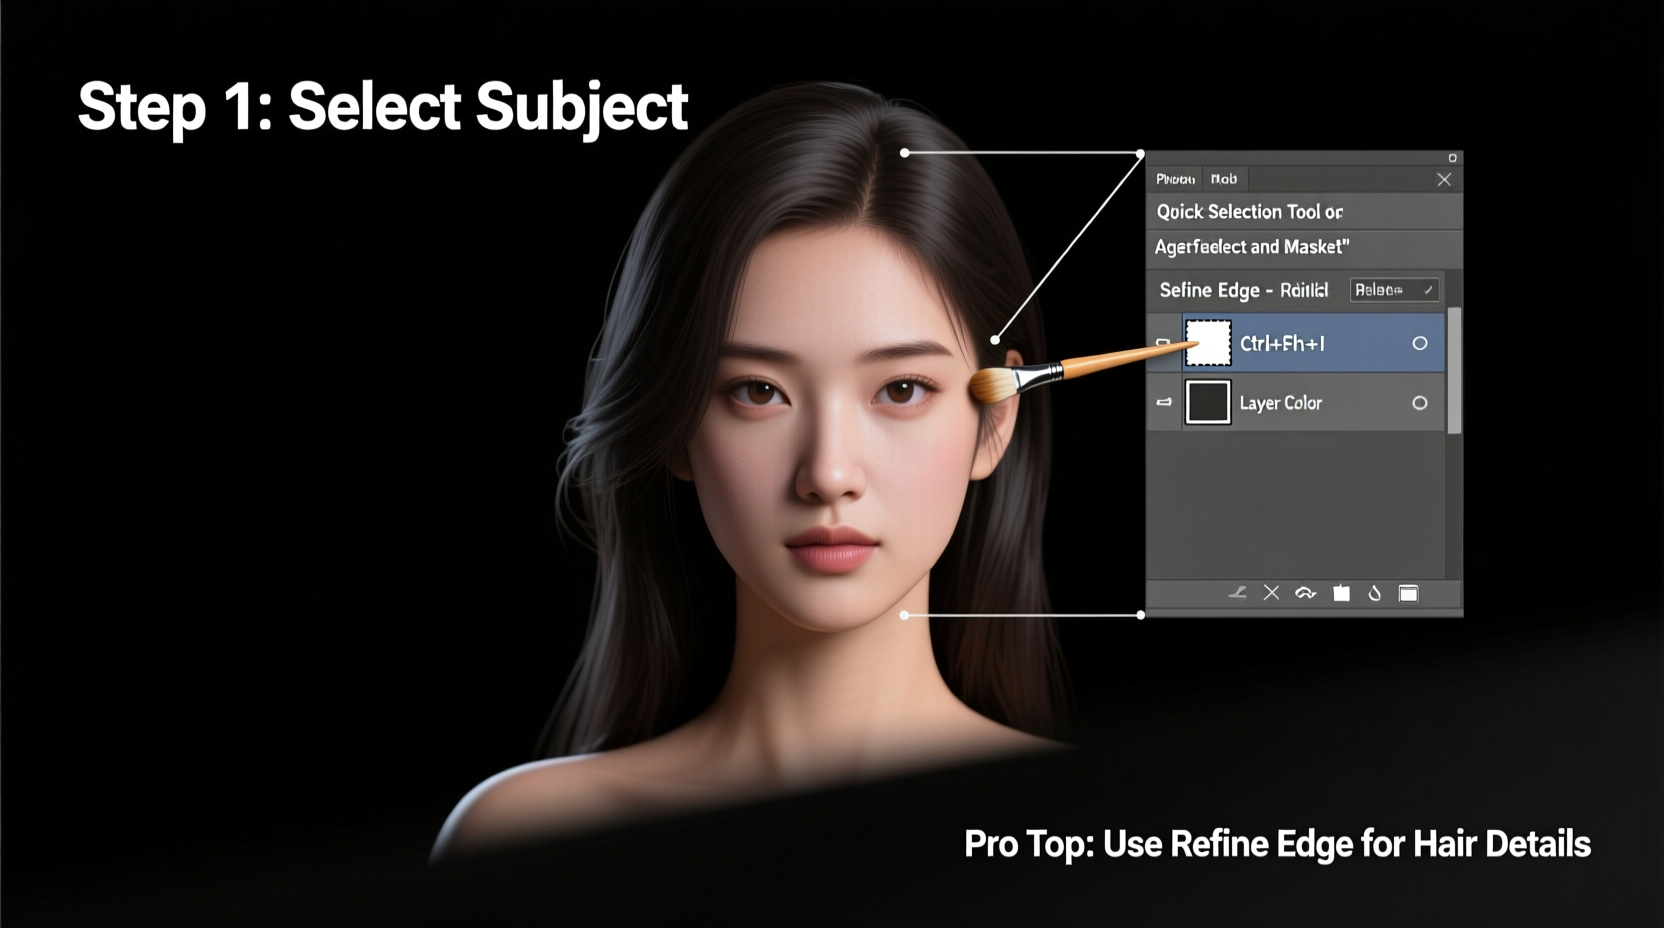Expand the panel window control at top right
This screenshot has height=928, width=1664.
[1452, 158]
